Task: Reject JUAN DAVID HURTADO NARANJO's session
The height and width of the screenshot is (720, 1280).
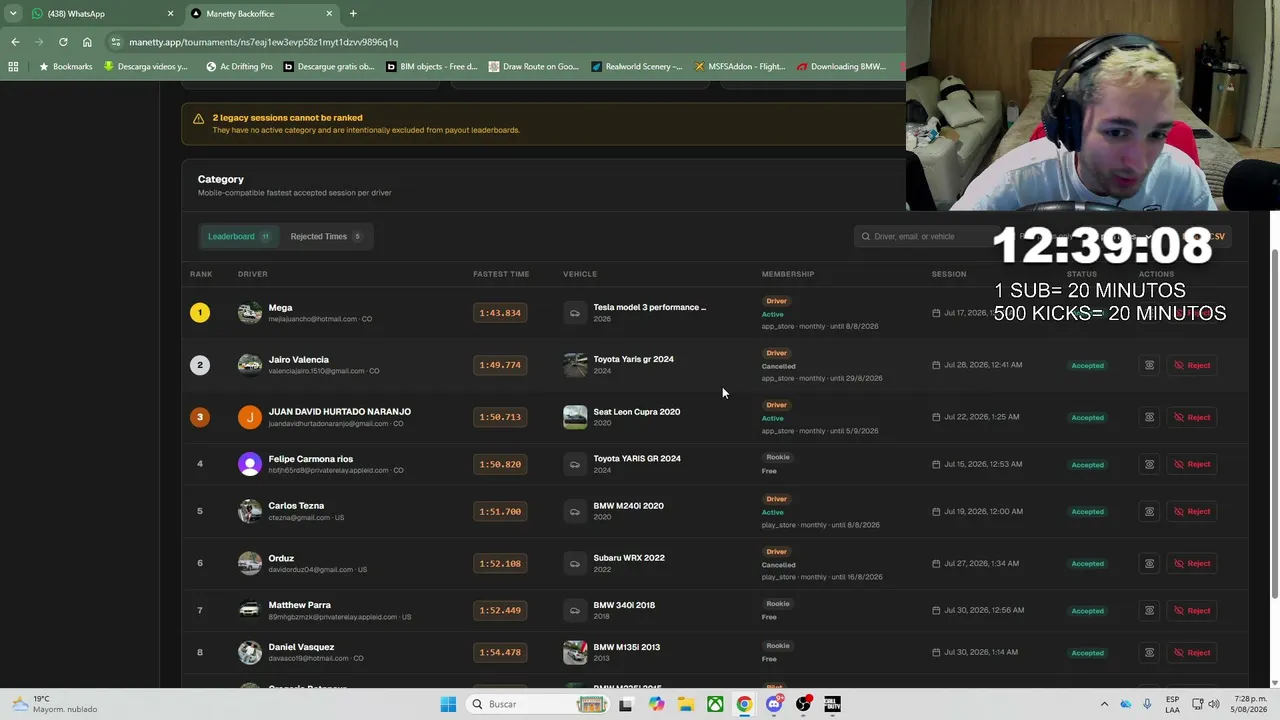Action: 1192,417
